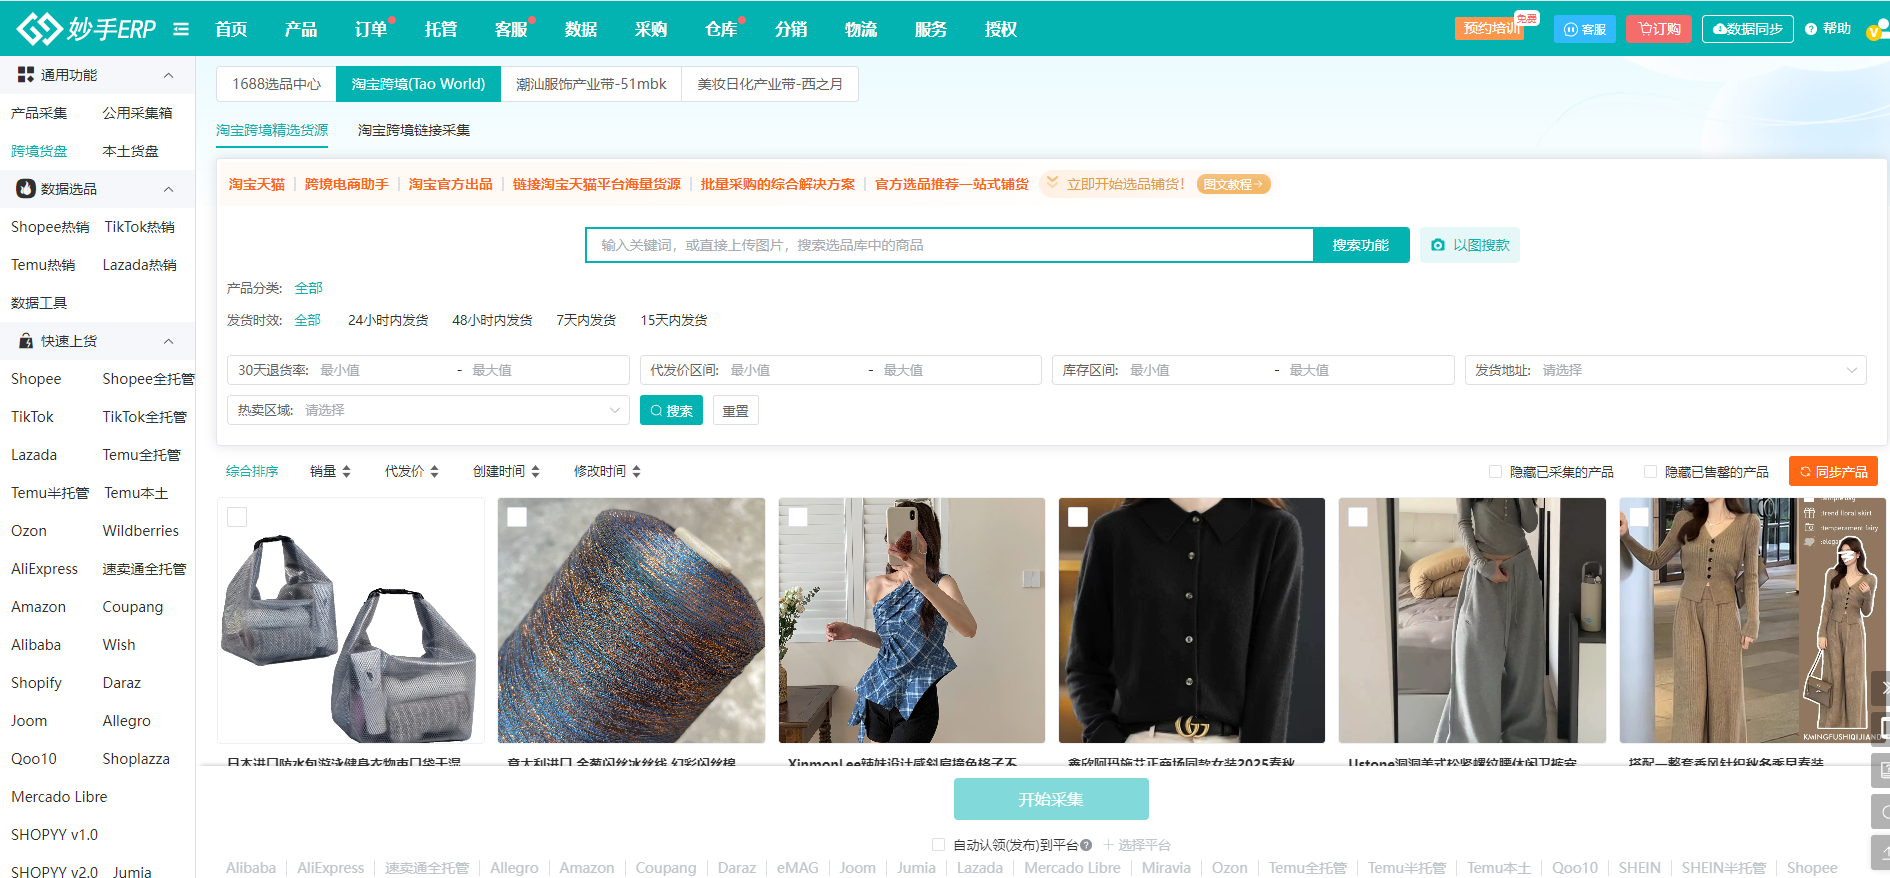Switch to 潮汕服饰产业带-51mbk tab
Image resolution: width=1890 pixels, height=878 pixels.
tap(591, 84)
